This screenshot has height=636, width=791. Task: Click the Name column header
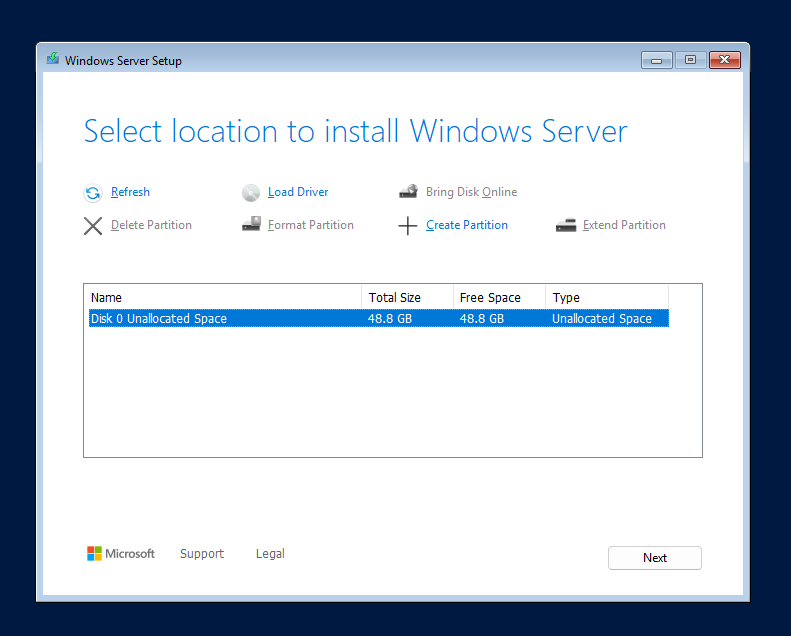225,298
